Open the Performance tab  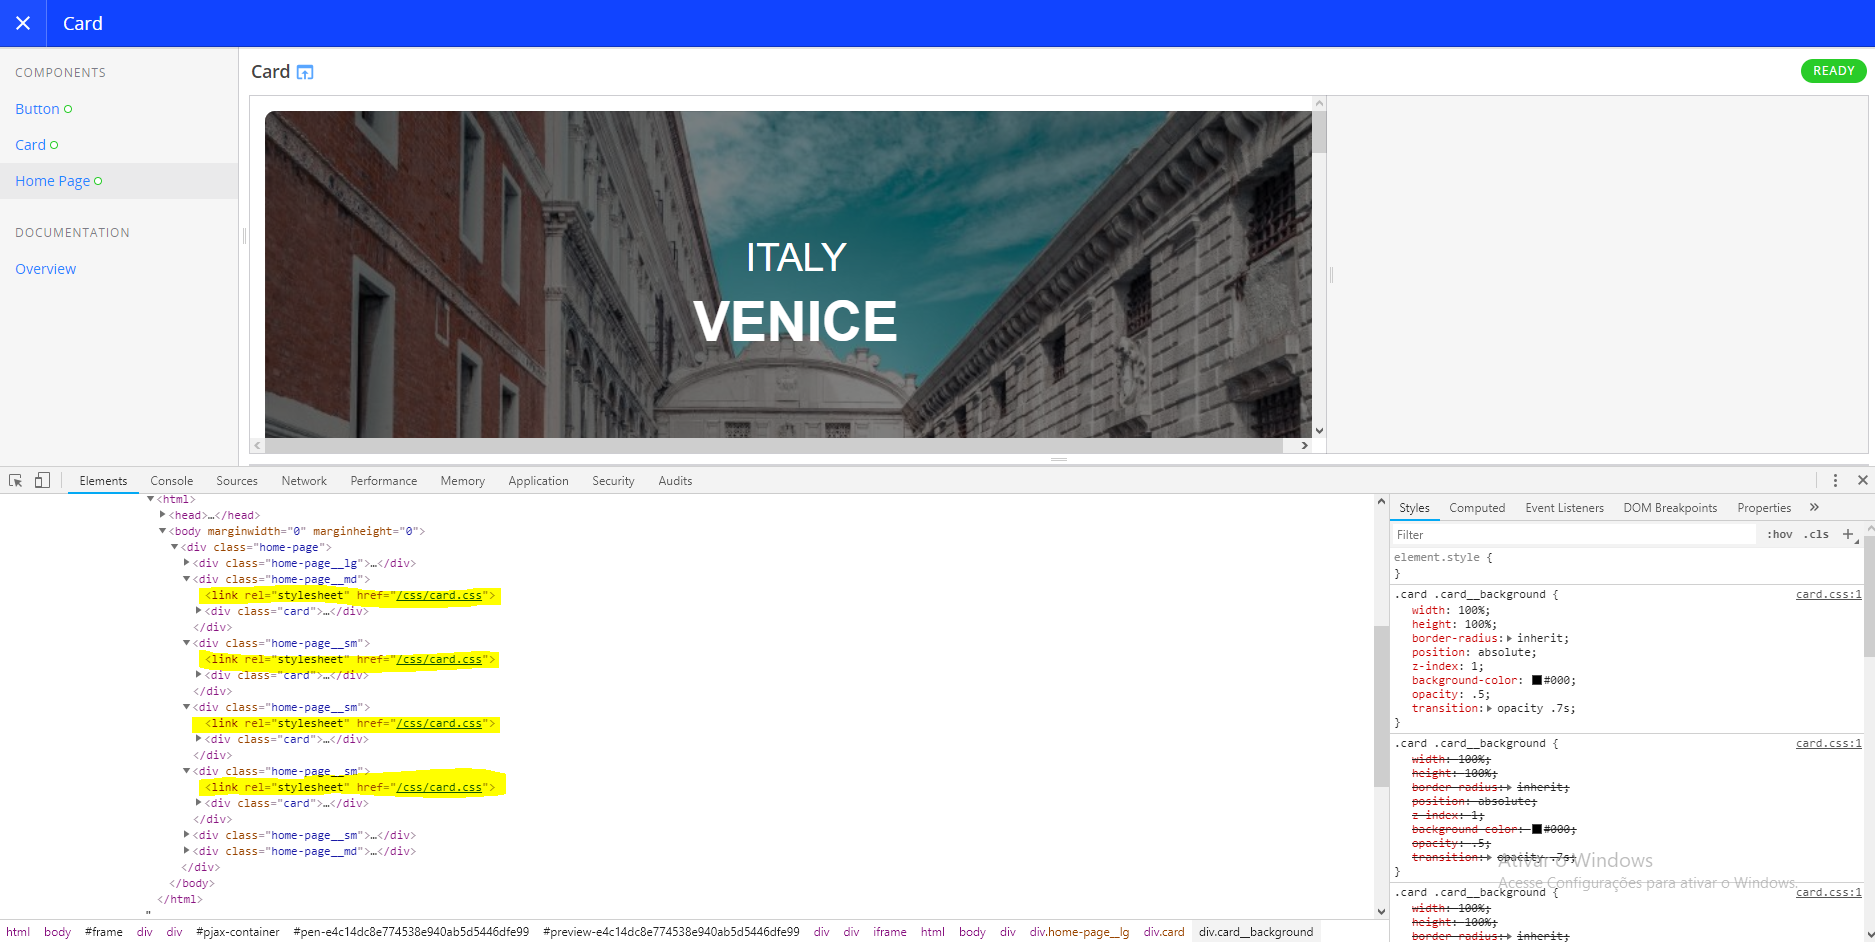pyautogui.click(x=384, y=481)
